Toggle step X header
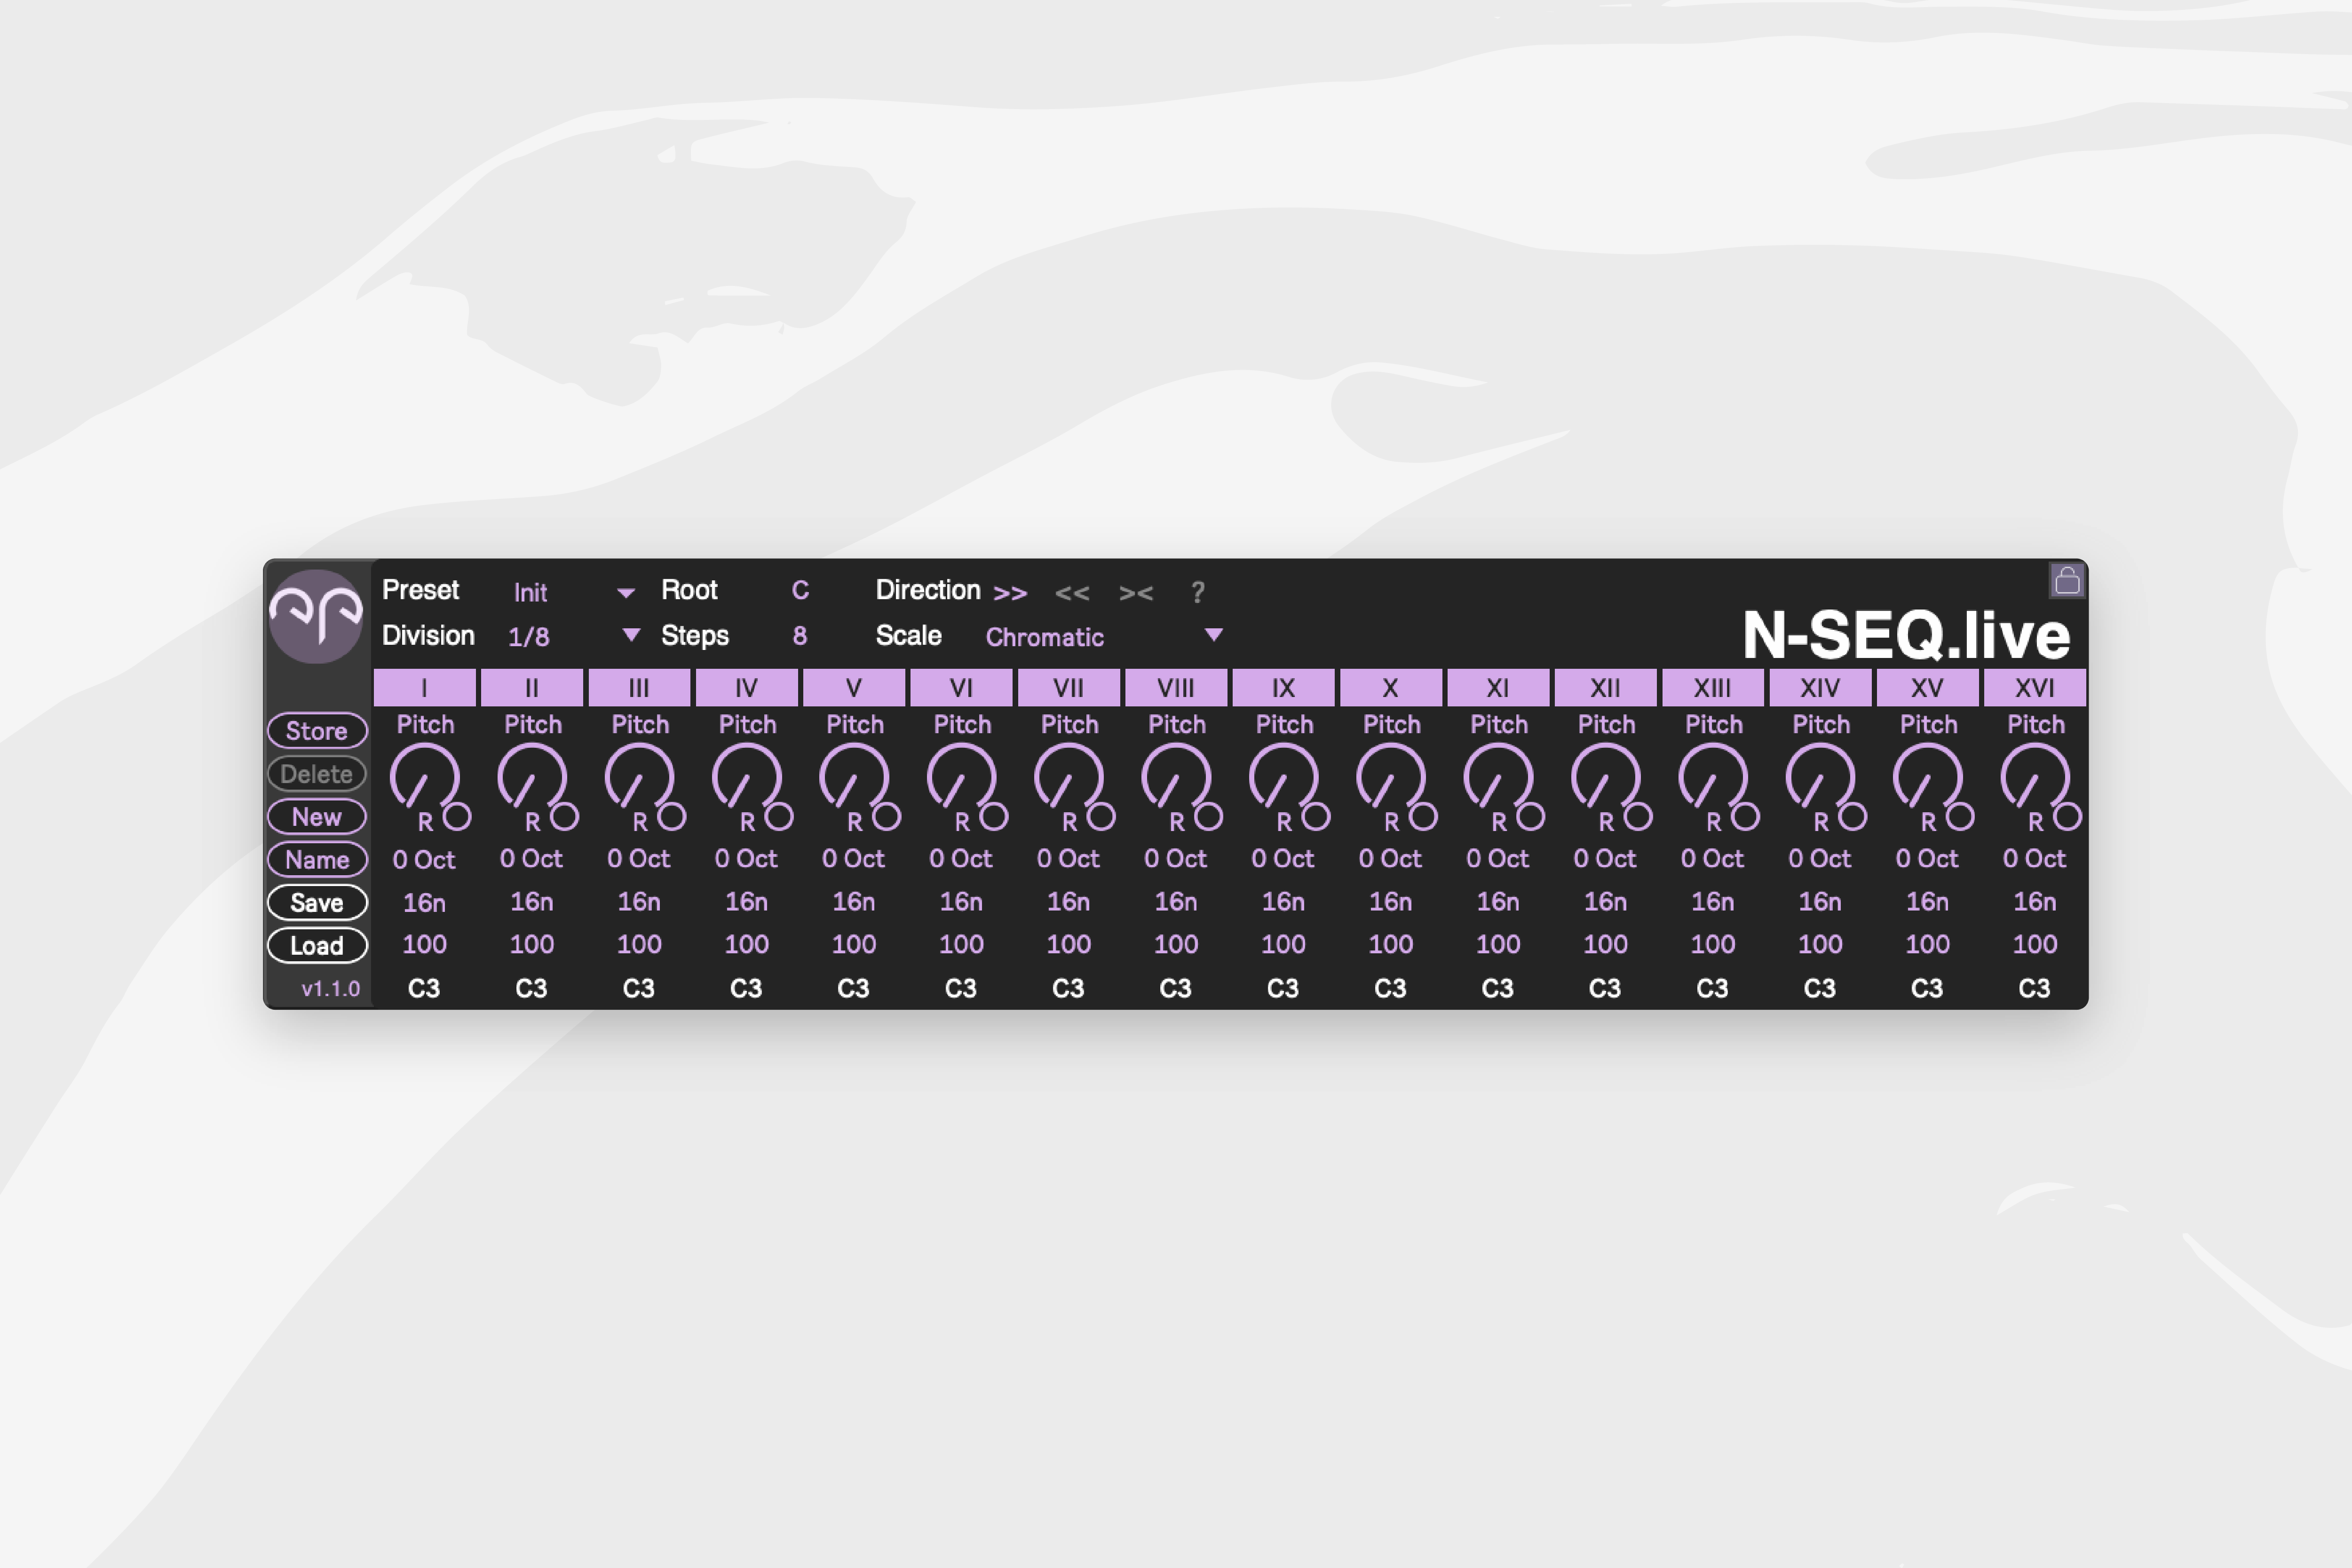Screen dimensions: 2352x1568 point(1390,688)
